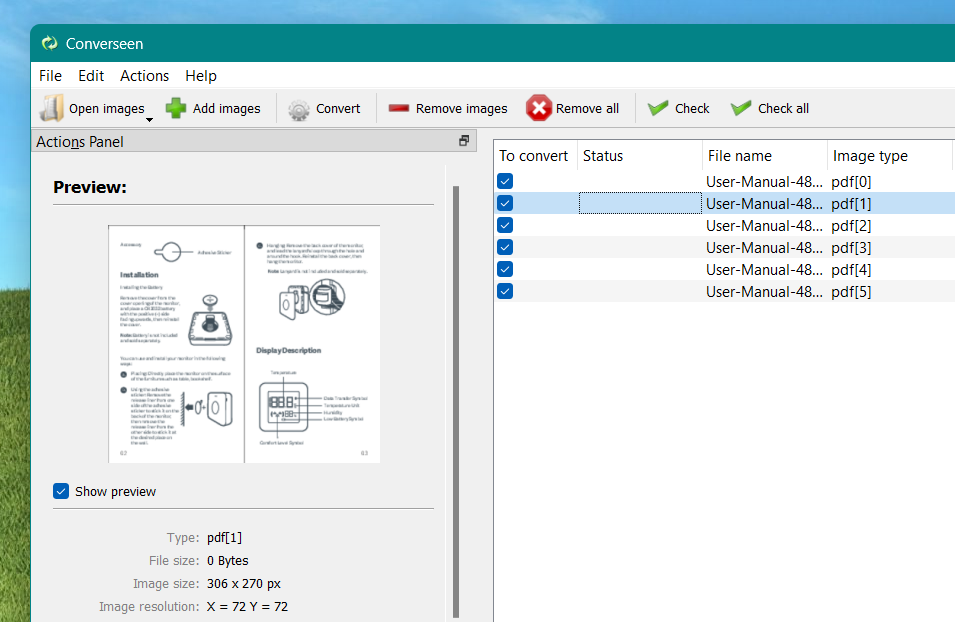The width and height of the screenshot is (955, 622).
Task: Toggle the Show preview checkbox
Action: [61, 491]
